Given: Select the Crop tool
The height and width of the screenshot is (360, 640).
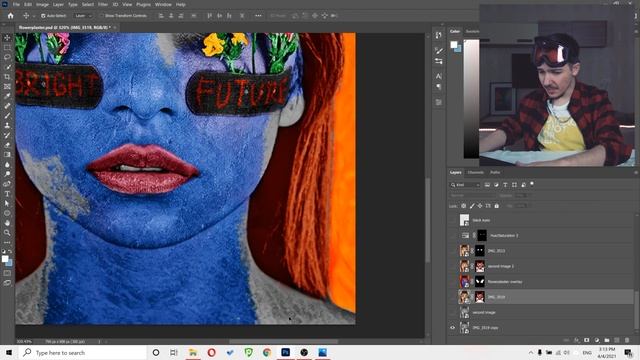Looking at the screenshot, I should click(7, 77).
